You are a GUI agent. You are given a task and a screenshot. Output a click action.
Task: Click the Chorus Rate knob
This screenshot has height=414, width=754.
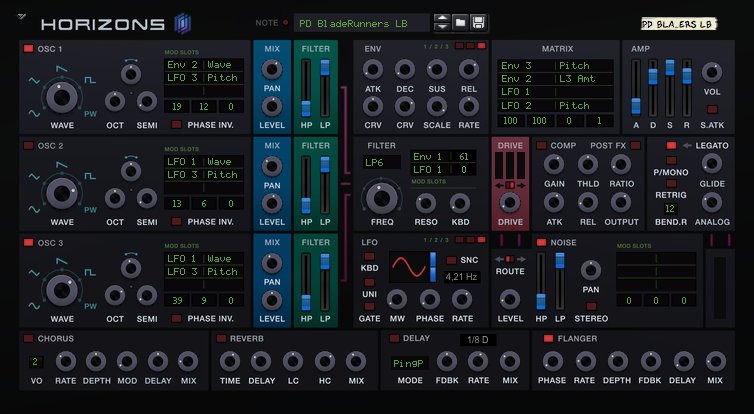click(66, 362)
